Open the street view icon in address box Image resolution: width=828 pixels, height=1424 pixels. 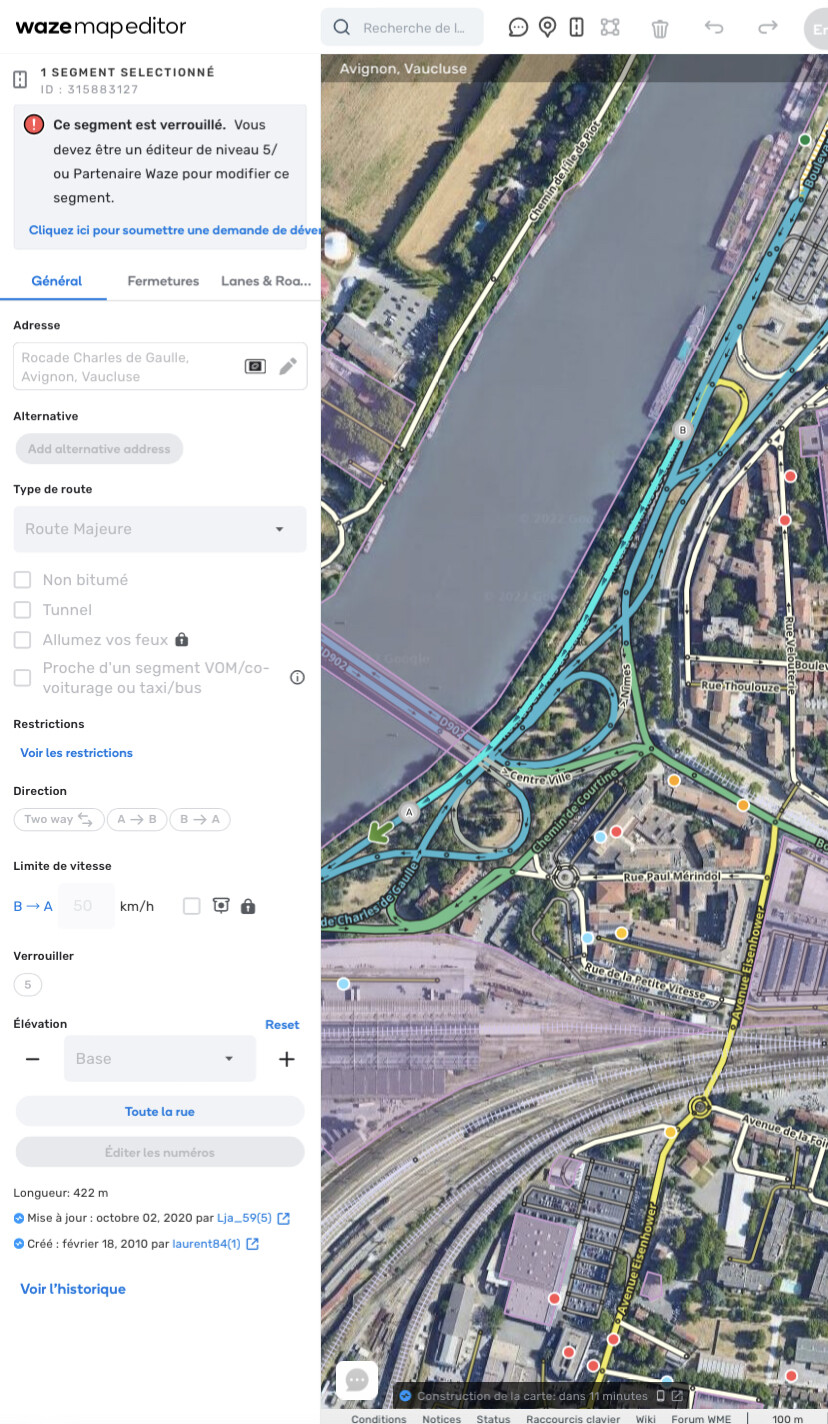click(x=256, y=366)
